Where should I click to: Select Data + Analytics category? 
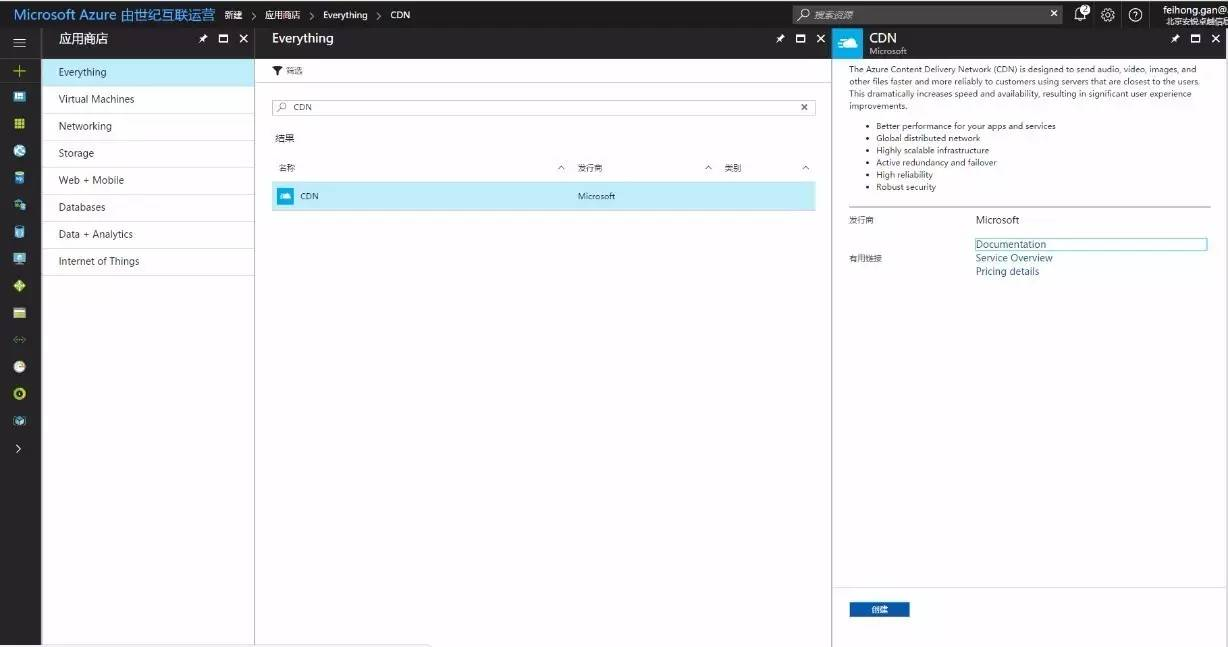click(148, 234)
